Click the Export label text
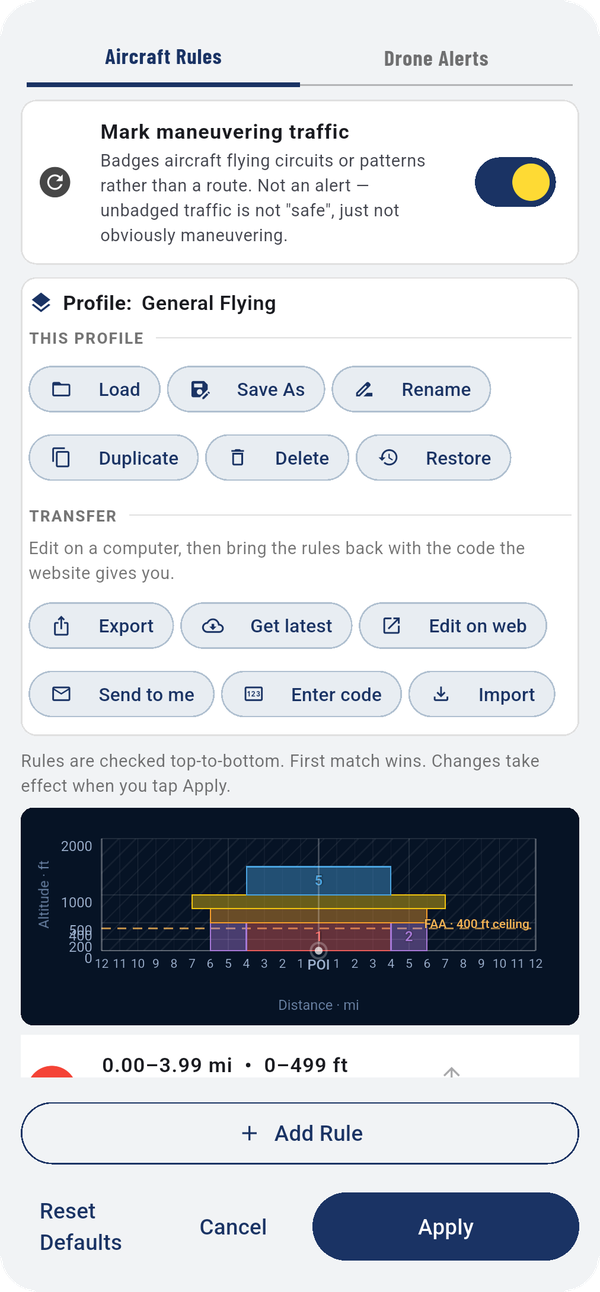600x1292 pixels. (126, 626)
